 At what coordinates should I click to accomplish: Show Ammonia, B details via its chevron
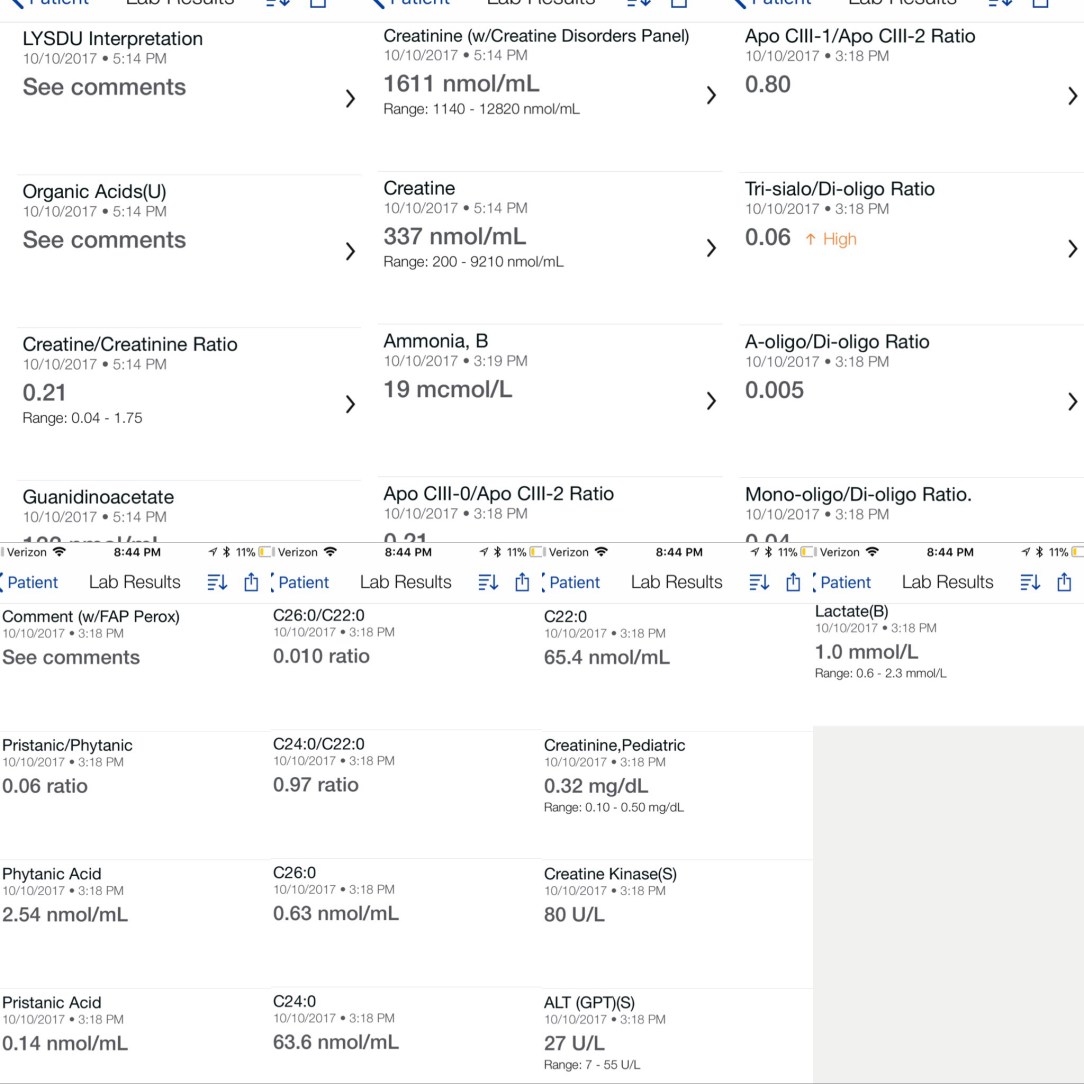click(x=711, y=401)
